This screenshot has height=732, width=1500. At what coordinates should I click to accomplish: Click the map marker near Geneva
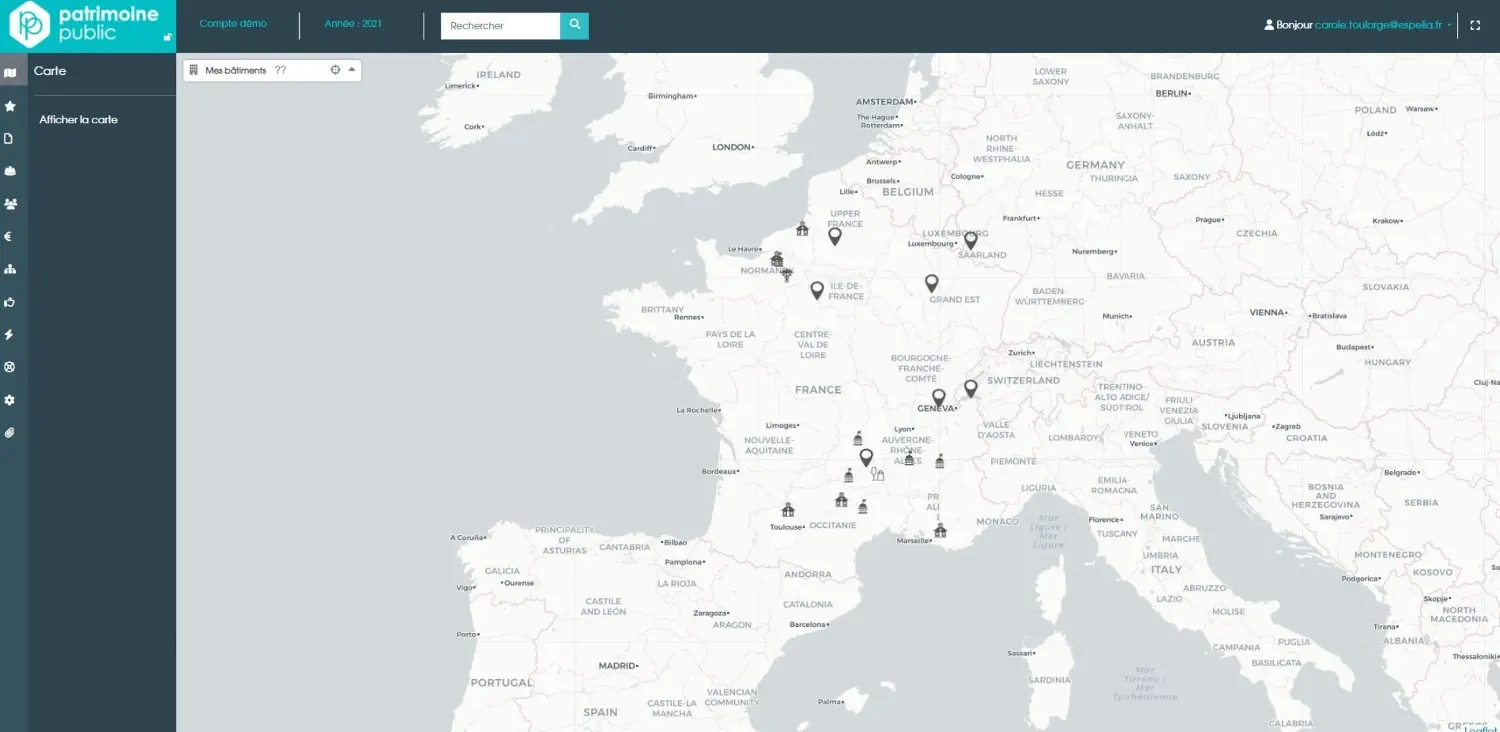[937, 396]
